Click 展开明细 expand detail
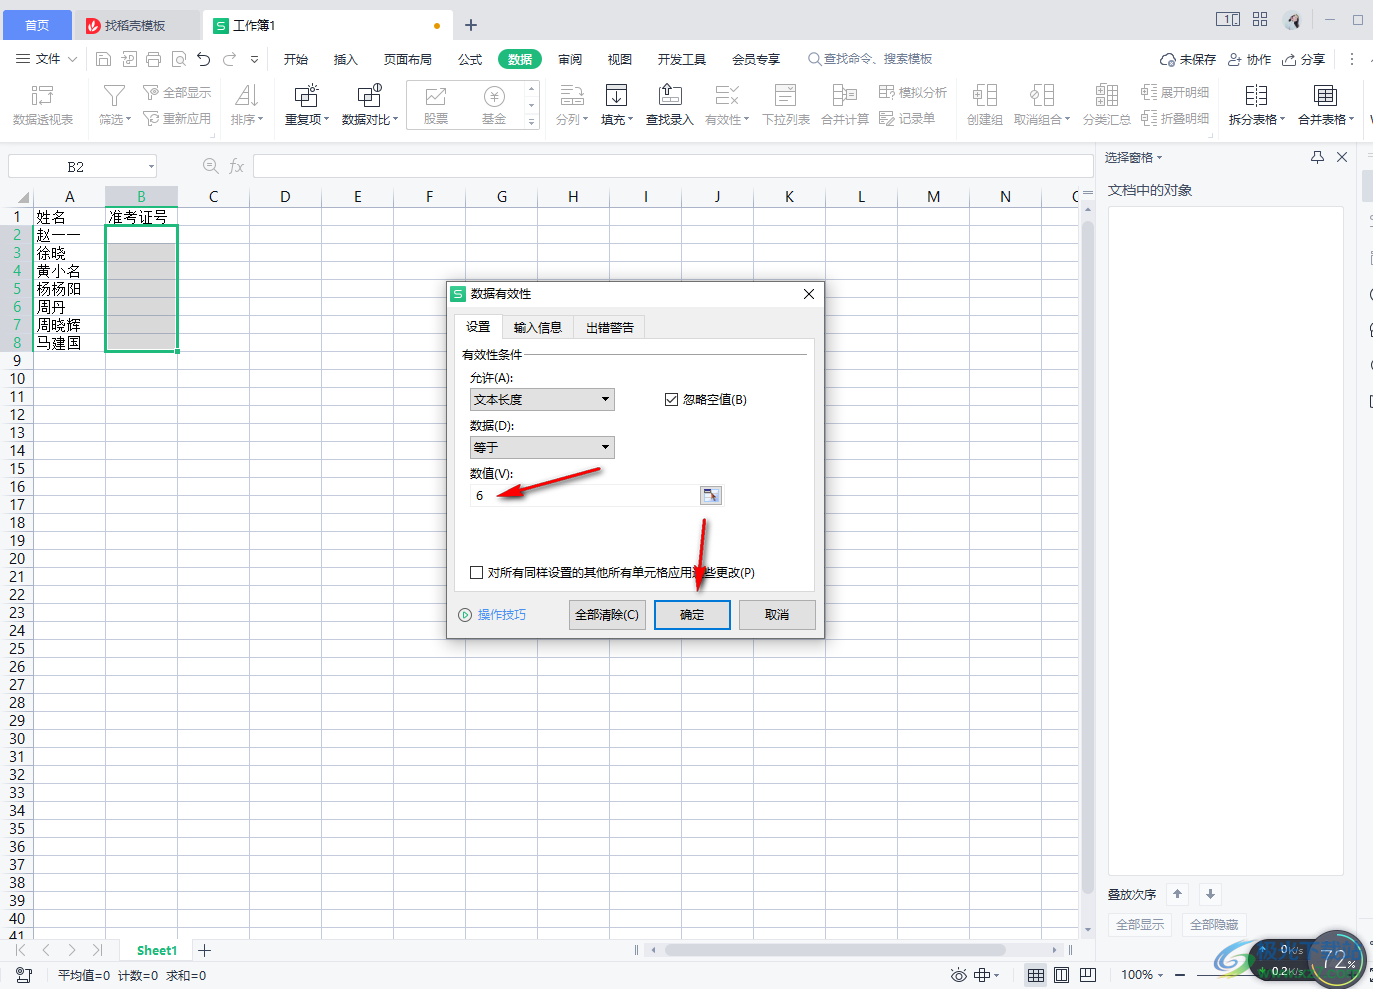This screenshot has height=989, width=1373. (1175, 92)
